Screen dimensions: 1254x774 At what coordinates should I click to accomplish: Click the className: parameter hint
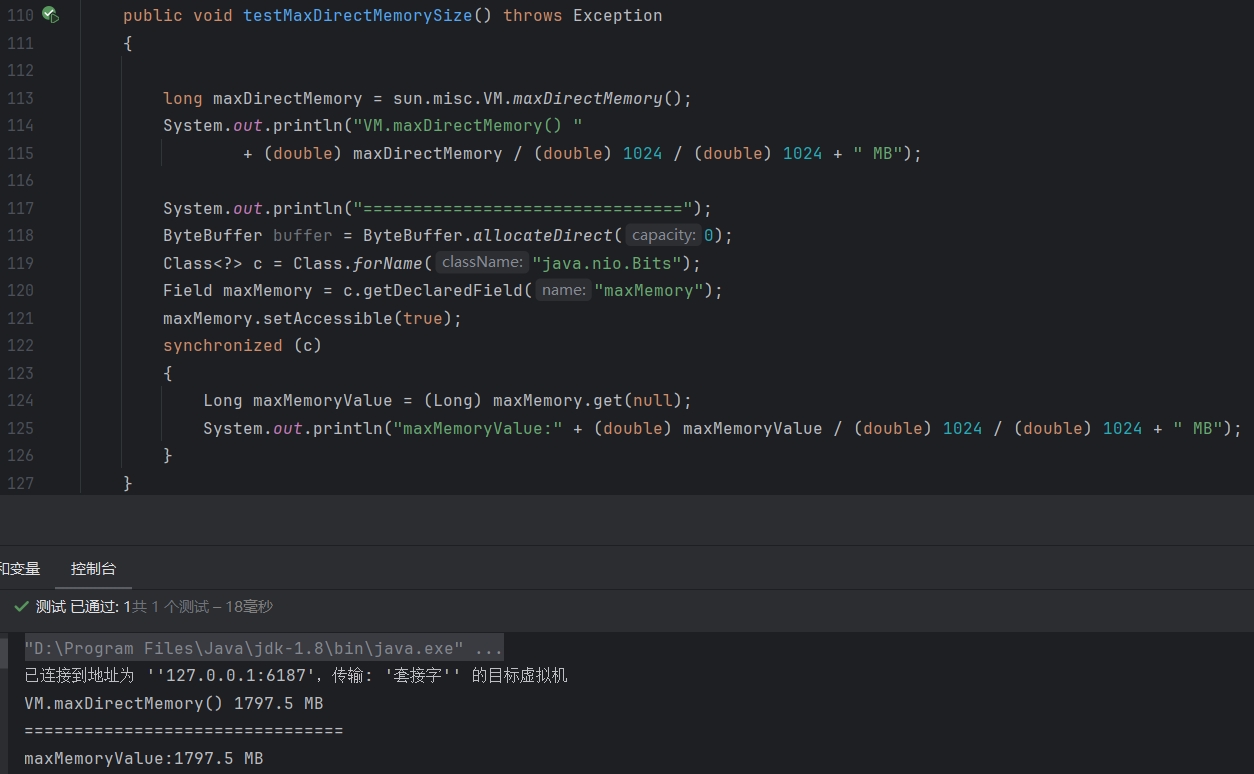coord(482,263)
